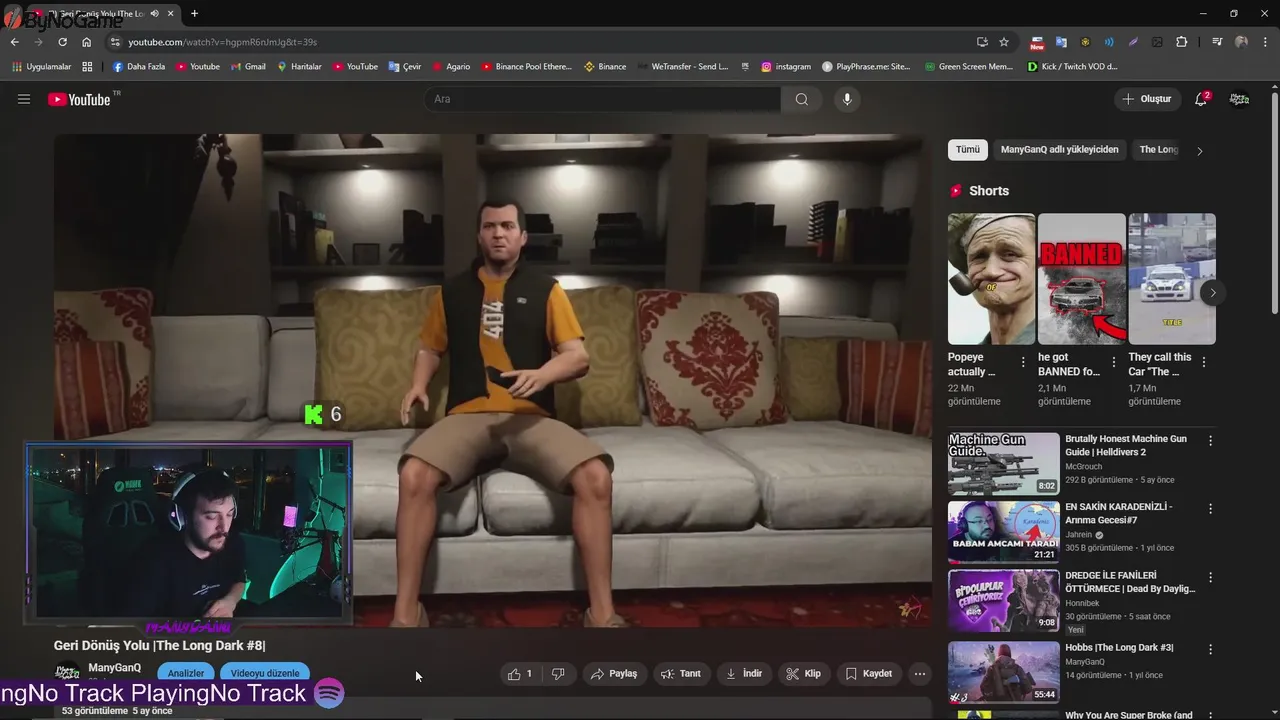Open options for Hobbs The Long Dark #3

1210,649
